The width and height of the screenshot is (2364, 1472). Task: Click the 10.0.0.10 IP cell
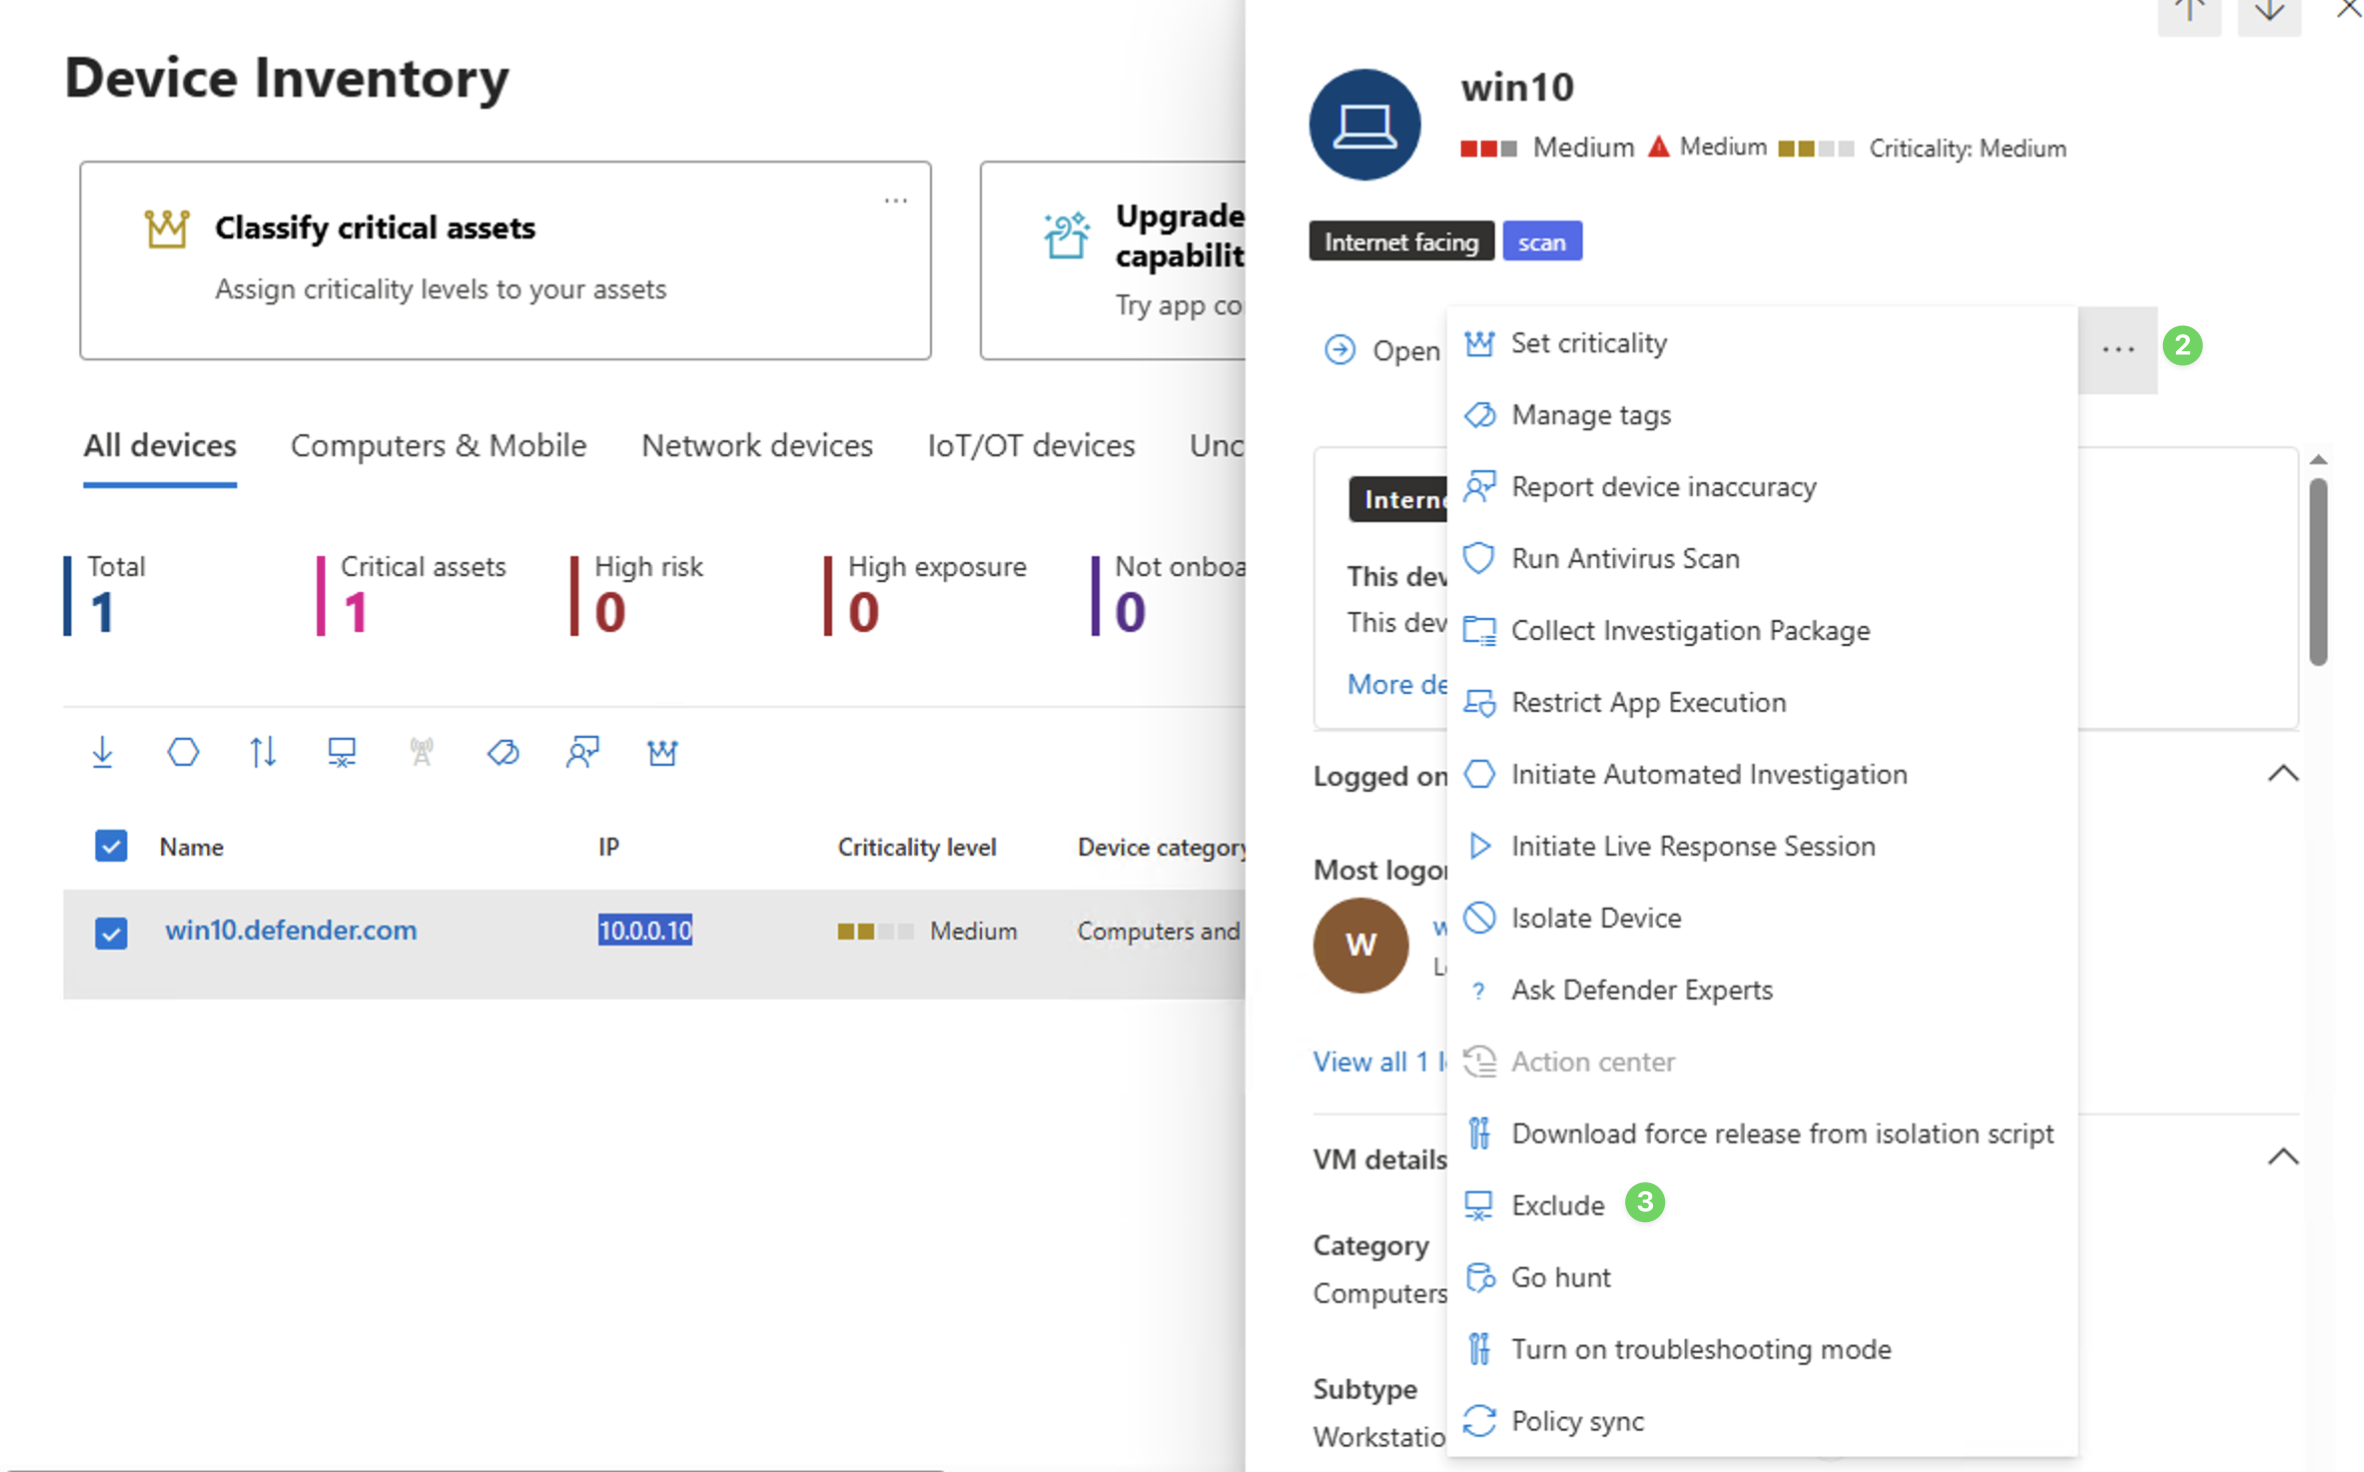[645, 930]
